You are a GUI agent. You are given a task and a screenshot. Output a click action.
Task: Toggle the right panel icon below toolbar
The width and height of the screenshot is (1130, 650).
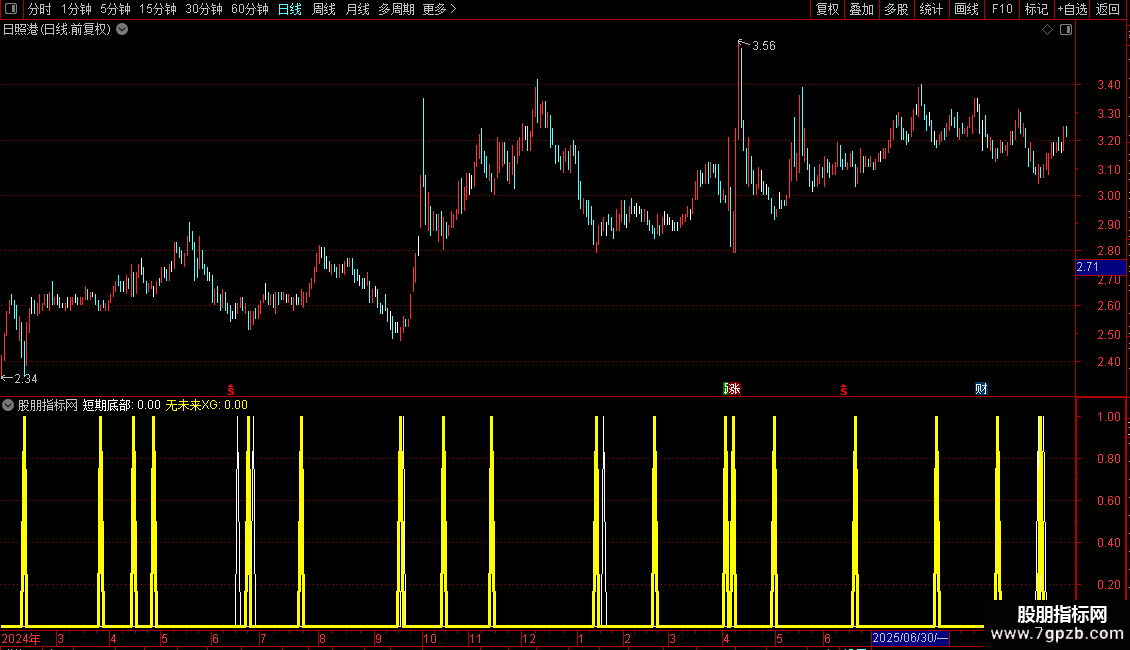1066,30
